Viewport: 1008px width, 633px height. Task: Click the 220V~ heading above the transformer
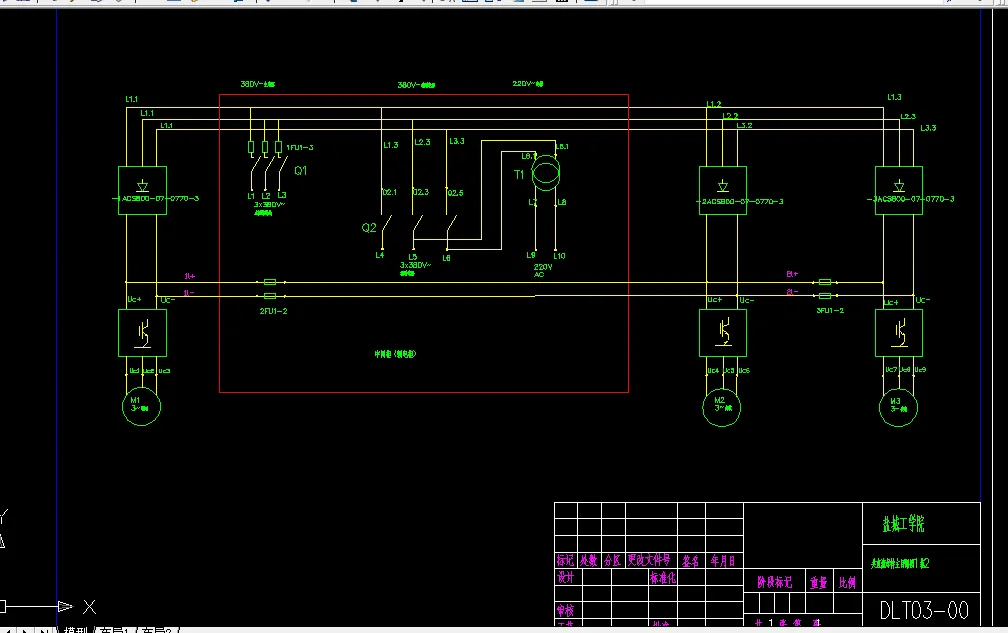point(528,84)
